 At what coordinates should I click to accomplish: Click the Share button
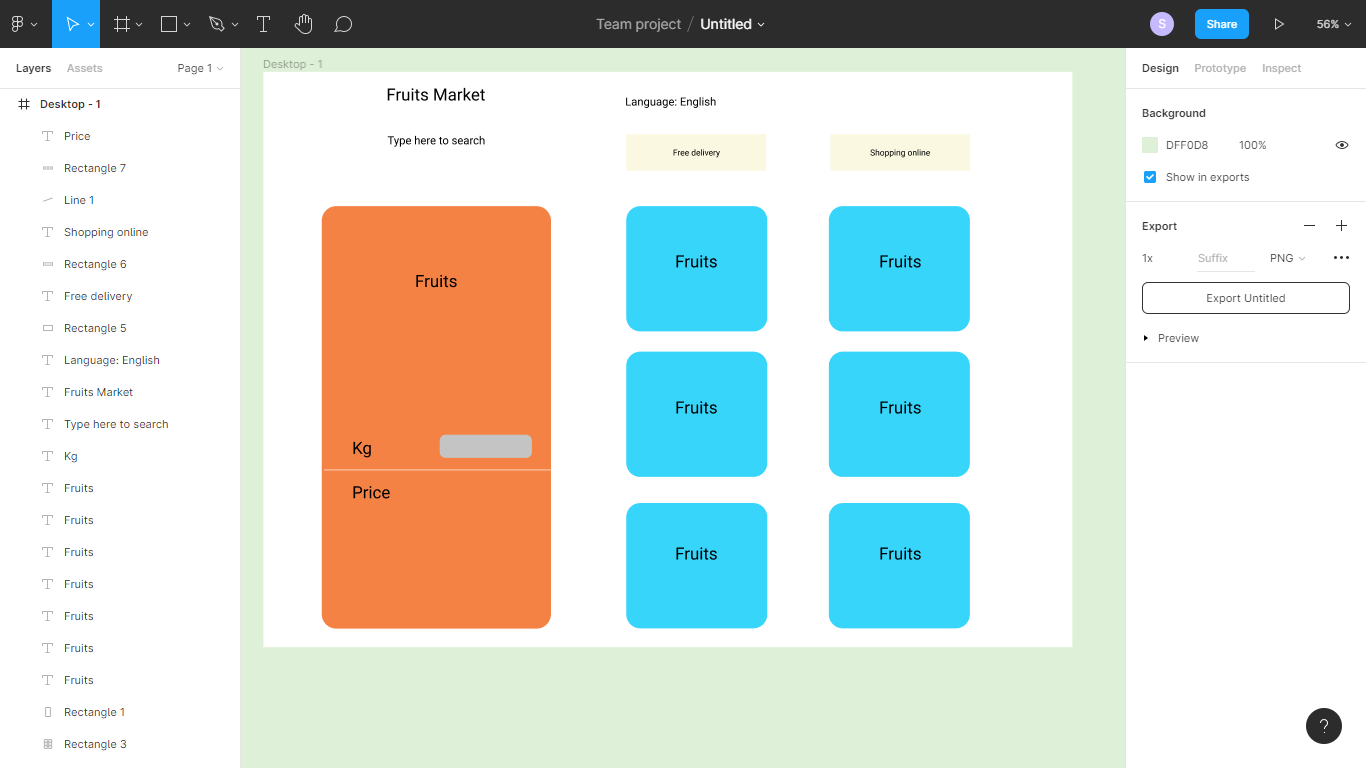click(x=1221, y=23)
